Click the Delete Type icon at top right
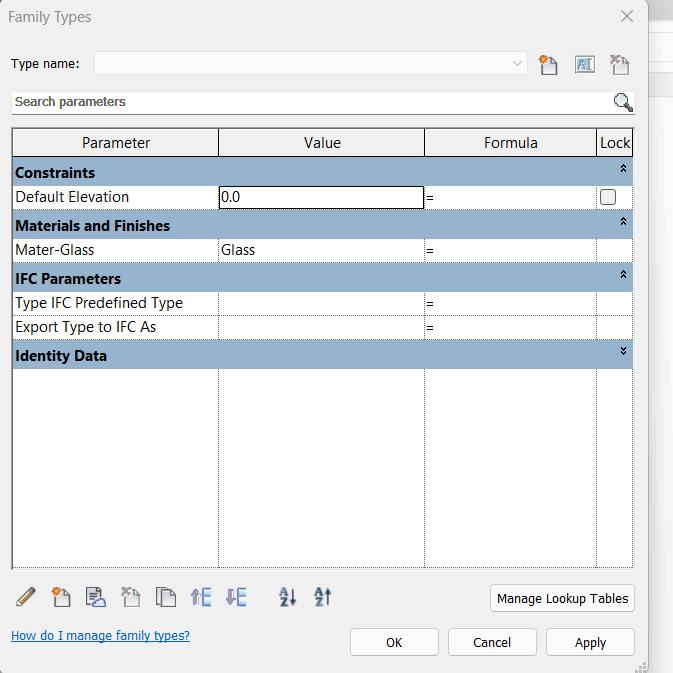The height and width of the screenshot is (673, 673). click(x=620, y=65)
